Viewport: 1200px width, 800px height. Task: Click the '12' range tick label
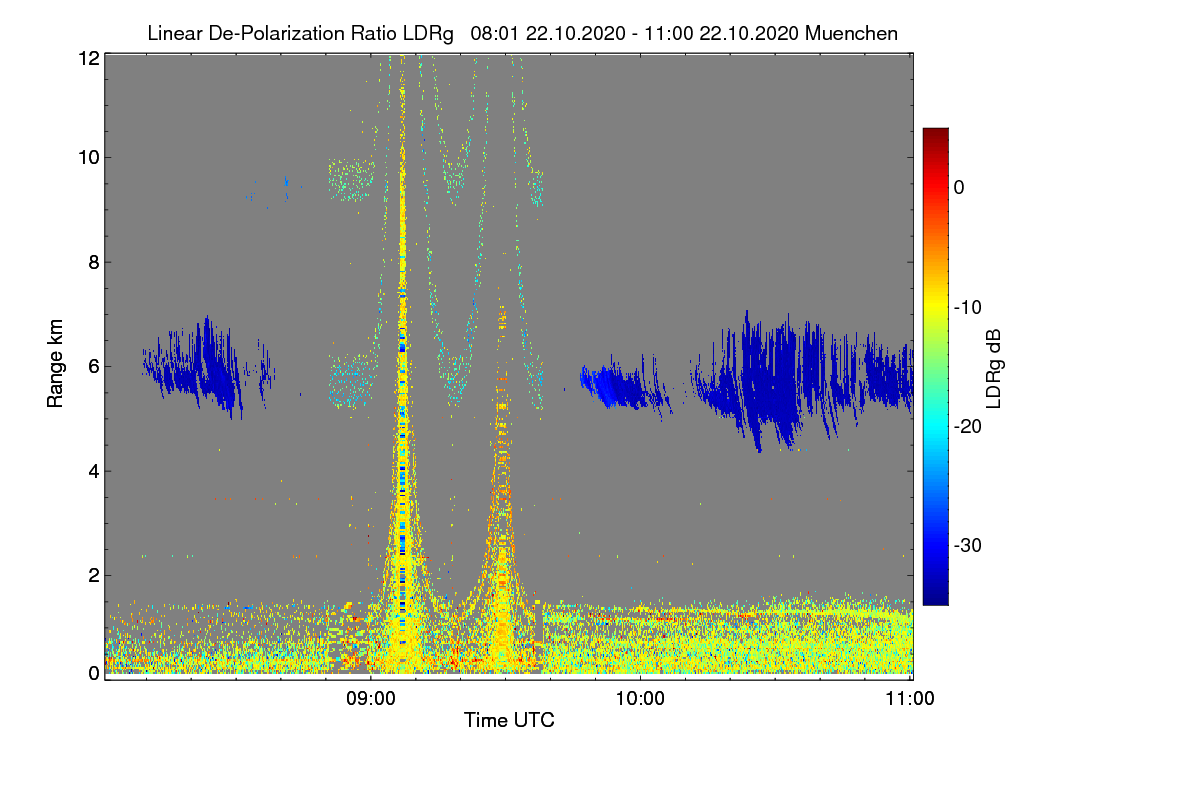[88, 58]
